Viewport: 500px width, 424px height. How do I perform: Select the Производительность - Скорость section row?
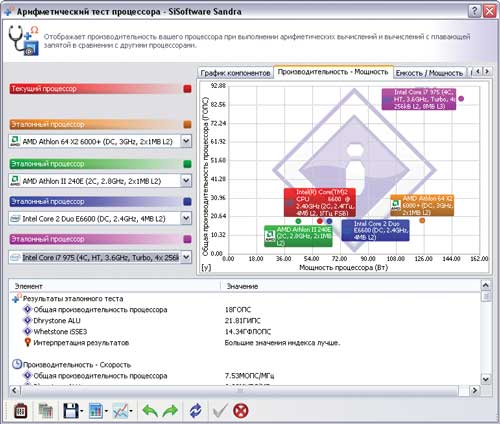pos(77,364)
